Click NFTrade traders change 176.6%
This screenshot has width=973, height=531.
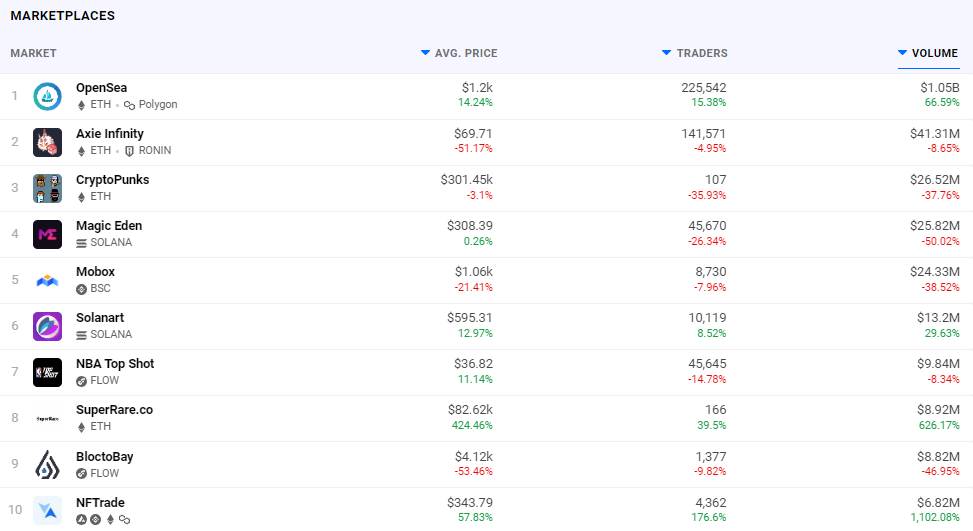[x=709, y=517]
